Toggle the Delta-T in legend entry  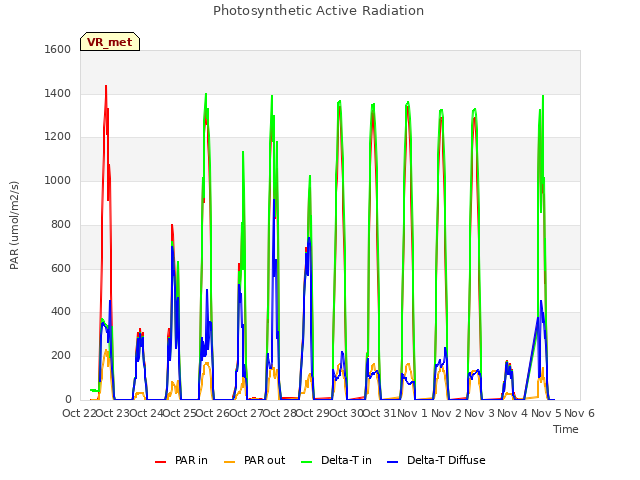(336, 460)
